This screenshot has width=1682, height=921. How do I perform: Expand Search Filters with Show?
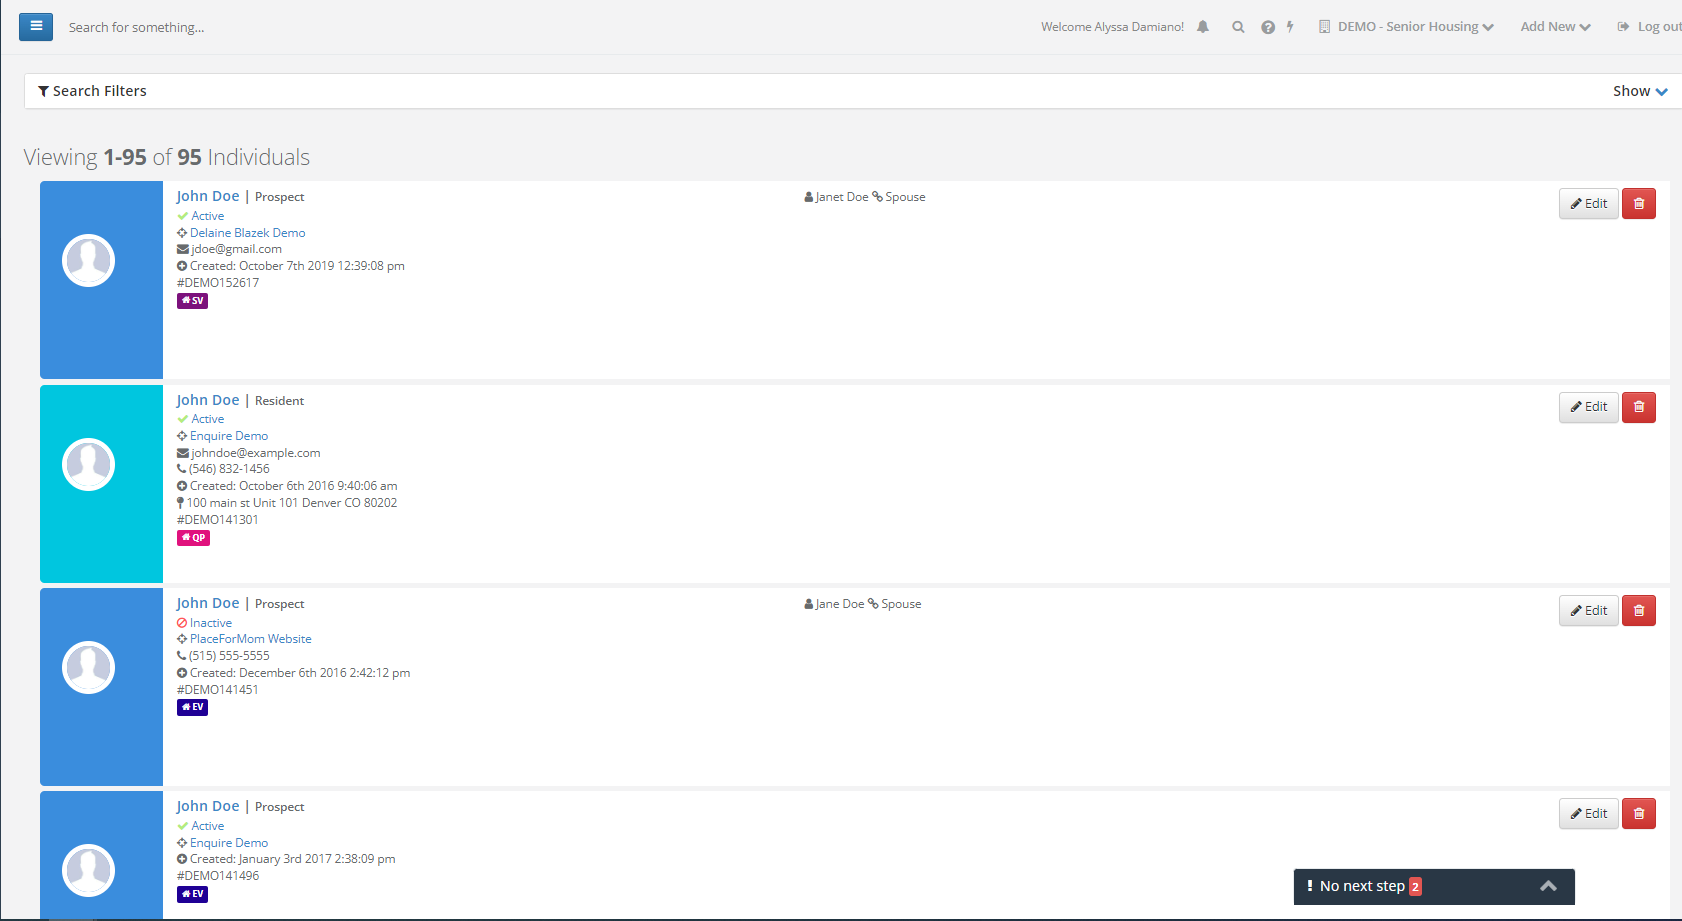click(x=1640, y=91)
